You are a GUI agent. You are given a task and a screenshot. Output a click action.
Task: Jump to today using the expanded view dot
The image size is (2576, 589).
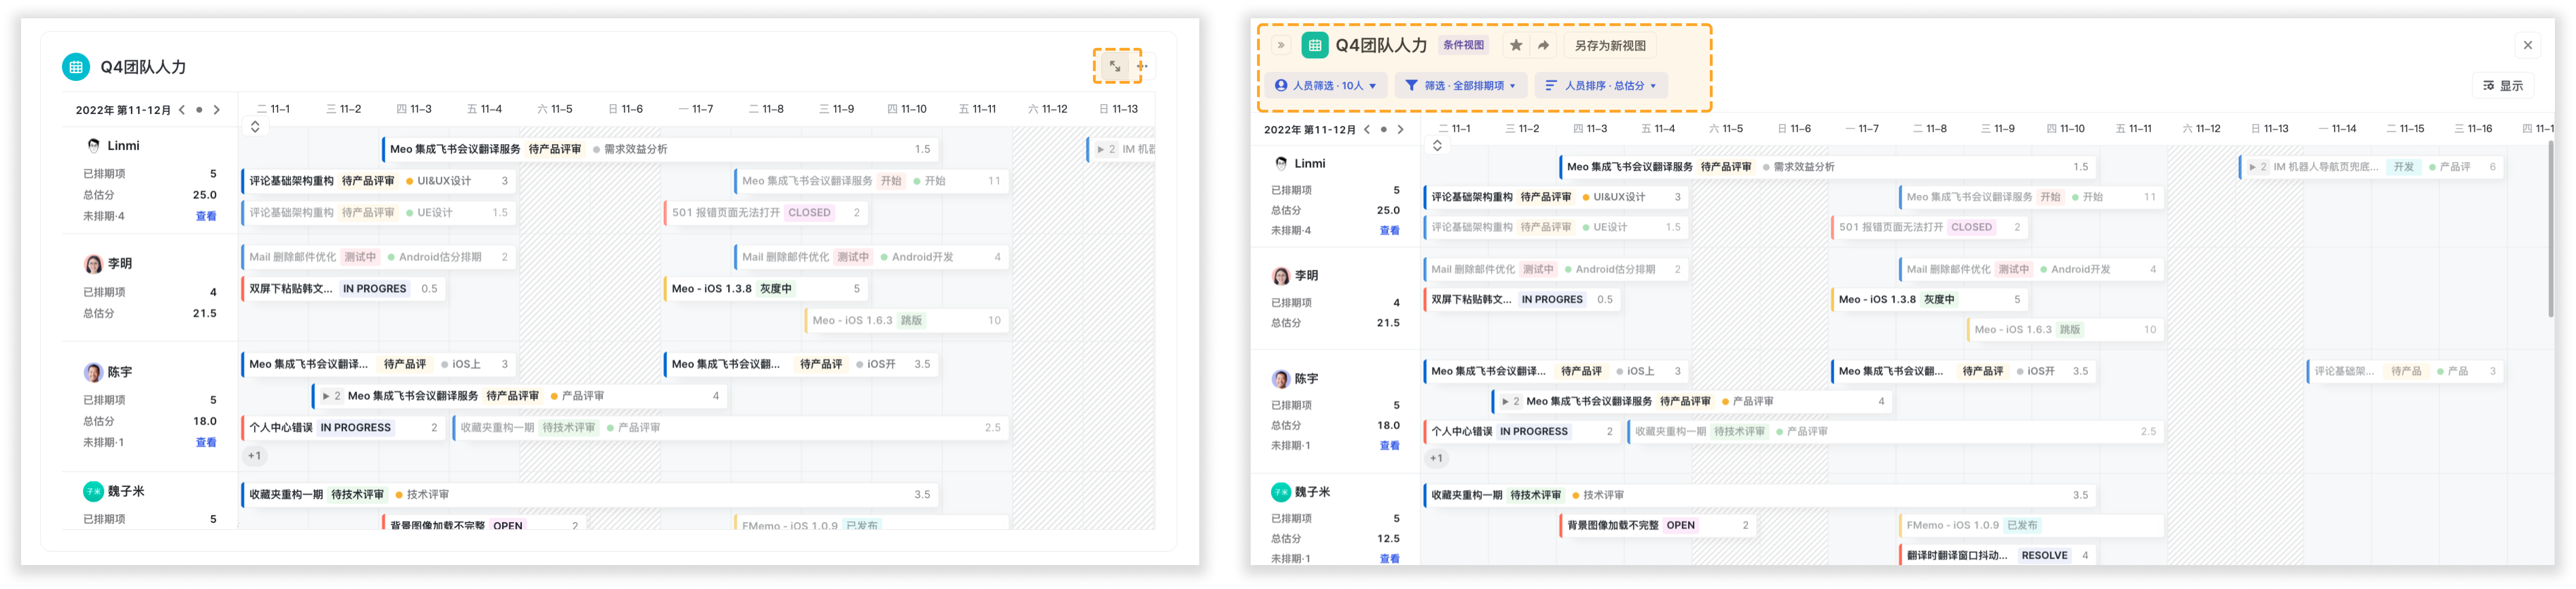pyautogui.click(x=1384, y=130)
